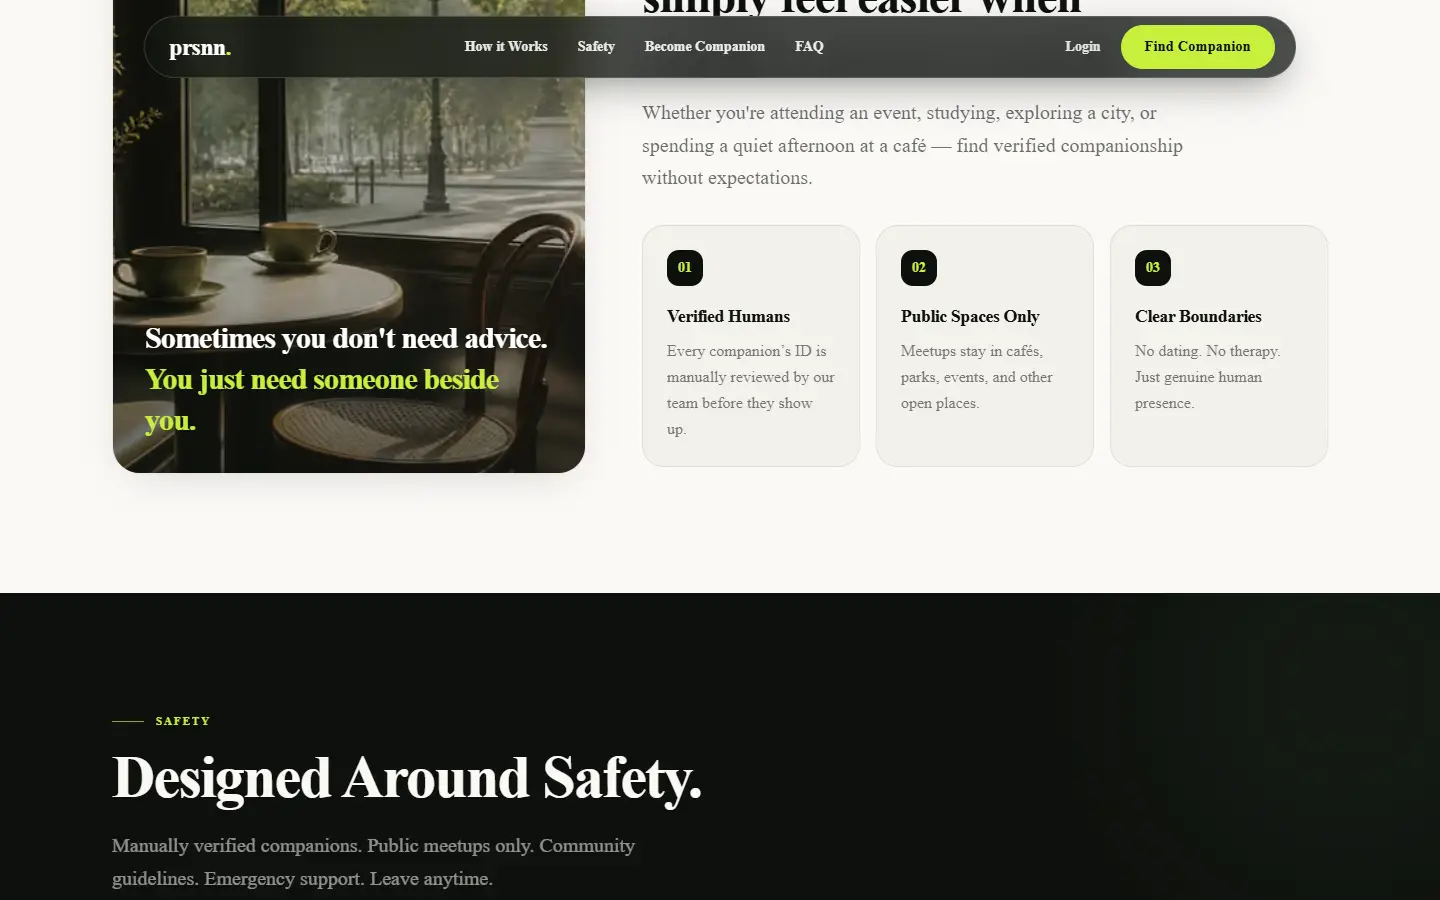Screen dimensions: 1440x900
Task: Click the Find Companion button
Action: [x=1197, y=47]
